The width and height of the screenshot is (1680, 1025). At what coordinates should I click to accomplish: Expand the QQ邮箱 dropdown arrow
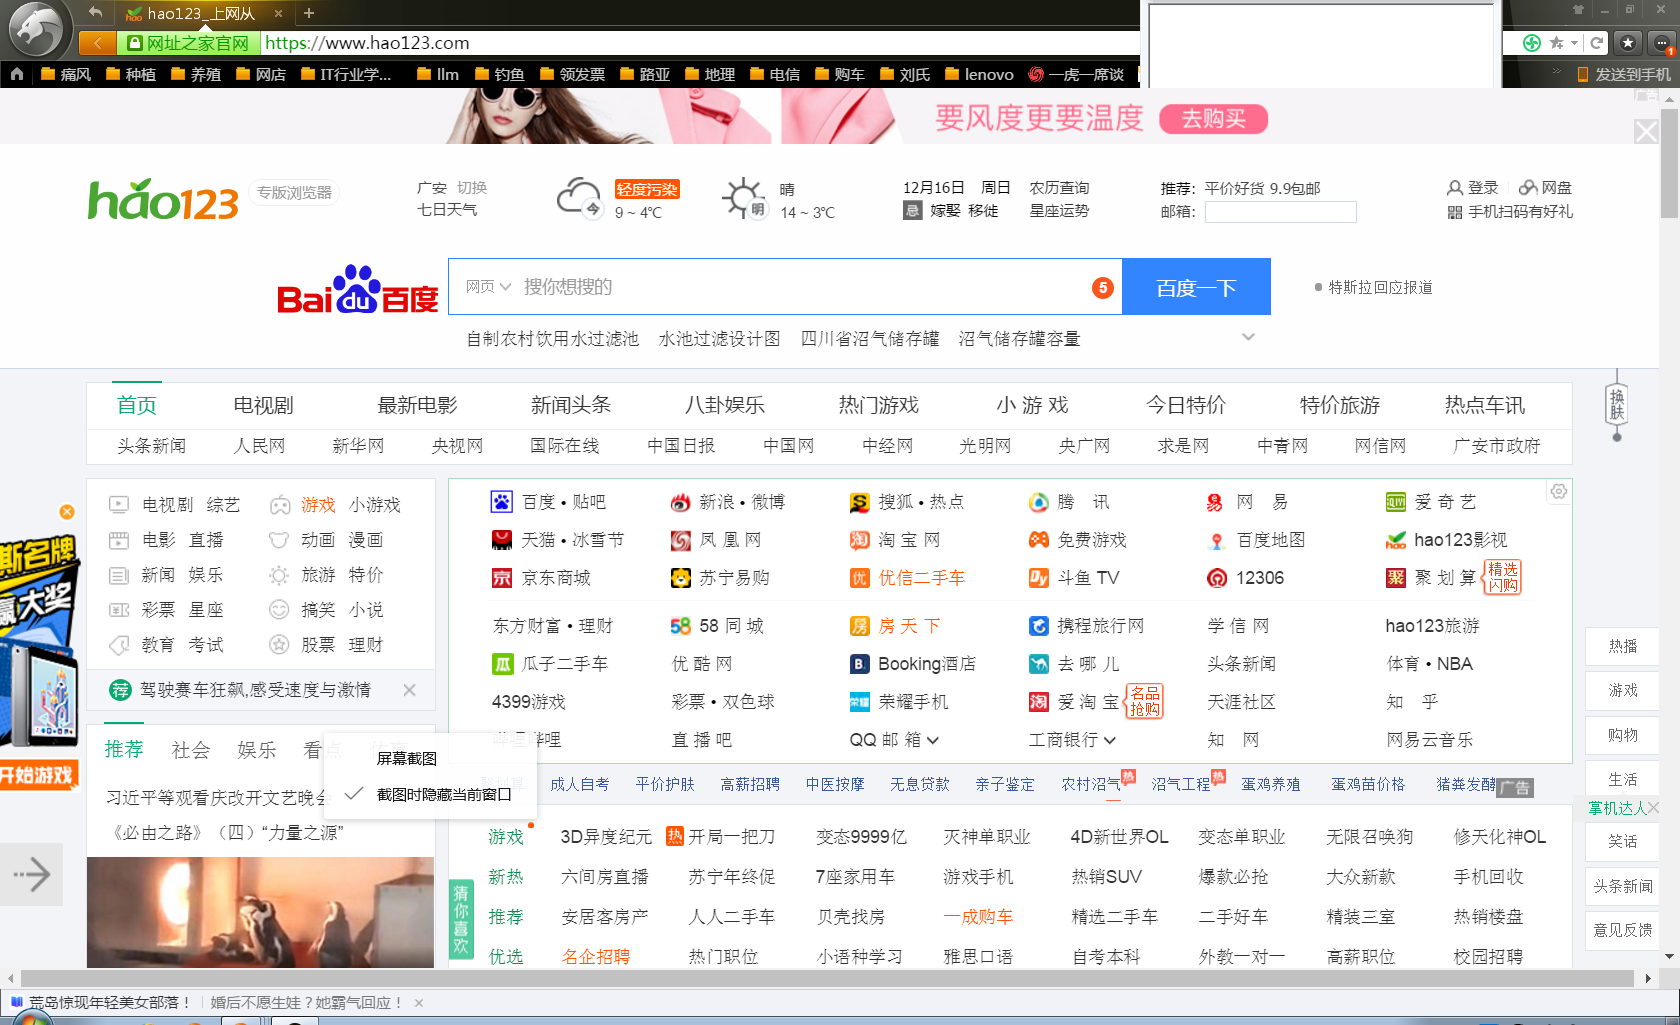[x=933, y=740]
